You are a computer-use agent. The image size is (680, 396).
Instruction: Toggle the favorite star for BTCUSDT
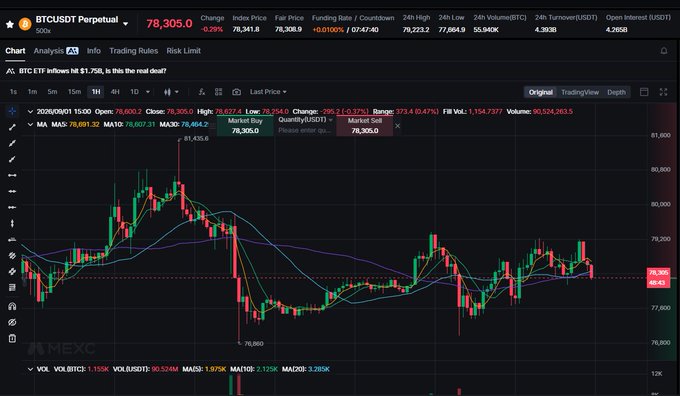click(x=10, y=24)
